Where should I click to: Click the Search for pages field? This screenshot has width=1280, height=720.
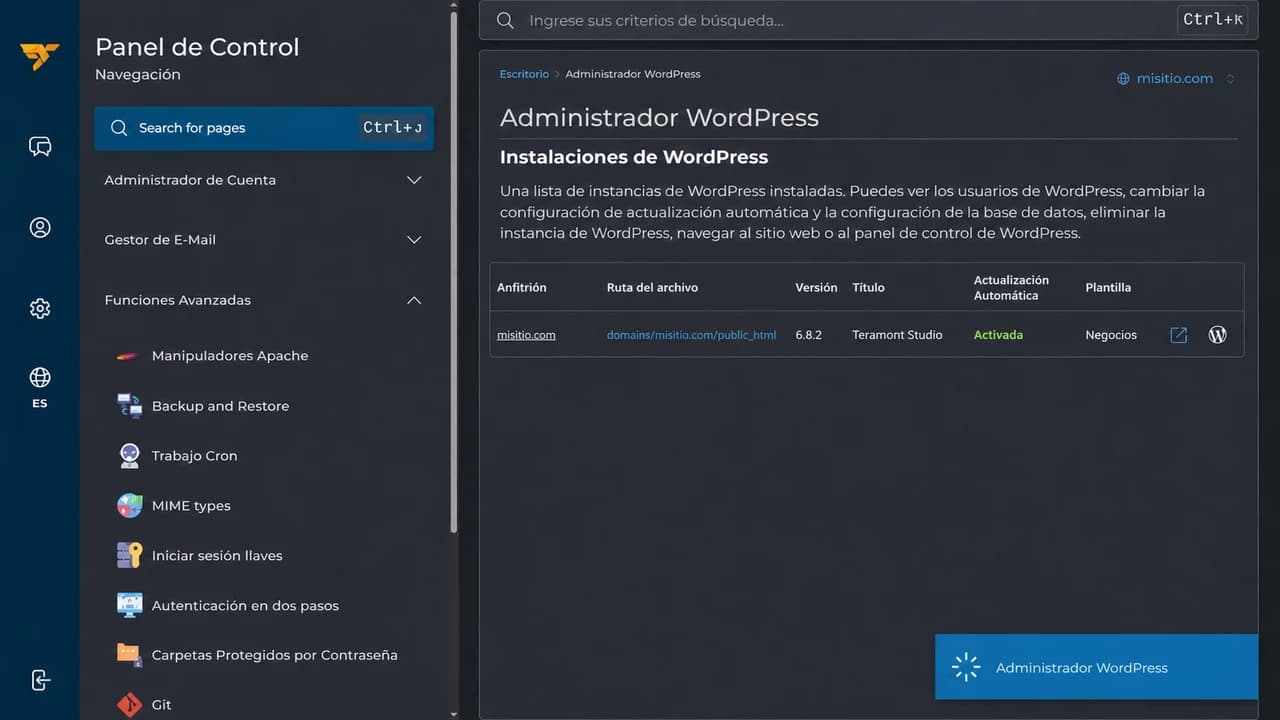(264, 128)
